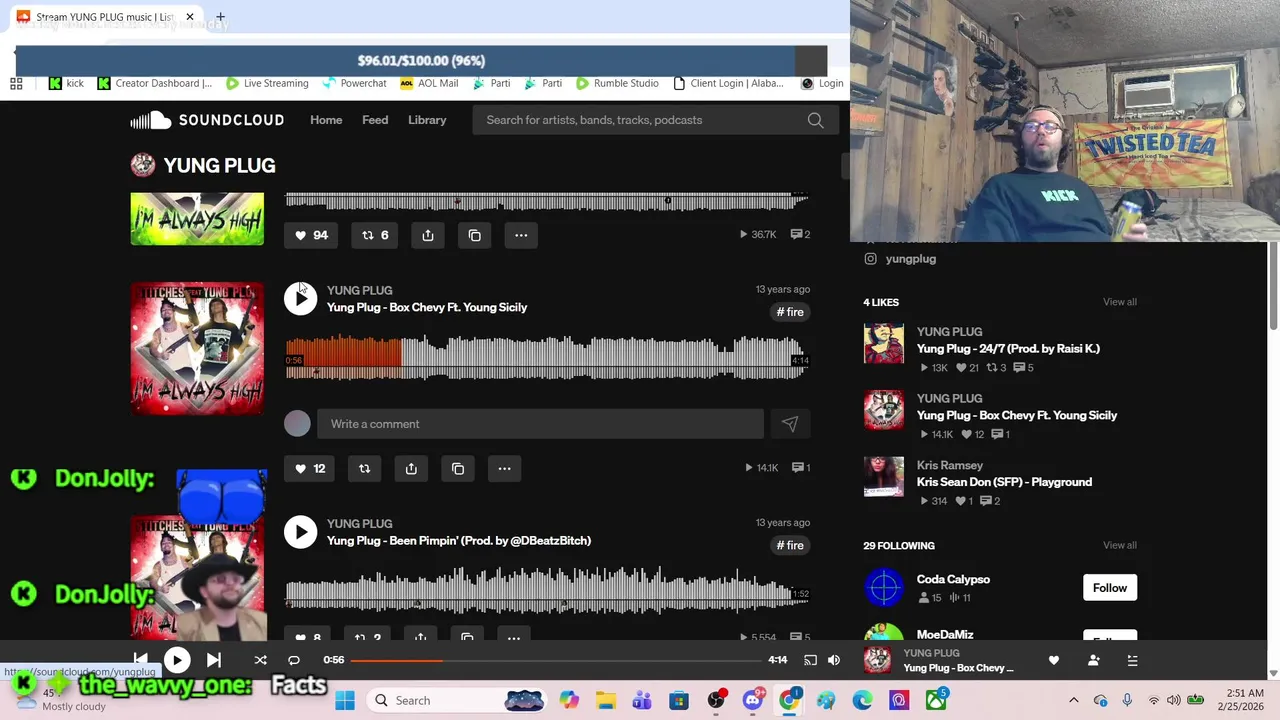Viewport: 1280px width, 720px height.
Task: Skip to previous track in player bar
Action: click(x=141, y=660)
